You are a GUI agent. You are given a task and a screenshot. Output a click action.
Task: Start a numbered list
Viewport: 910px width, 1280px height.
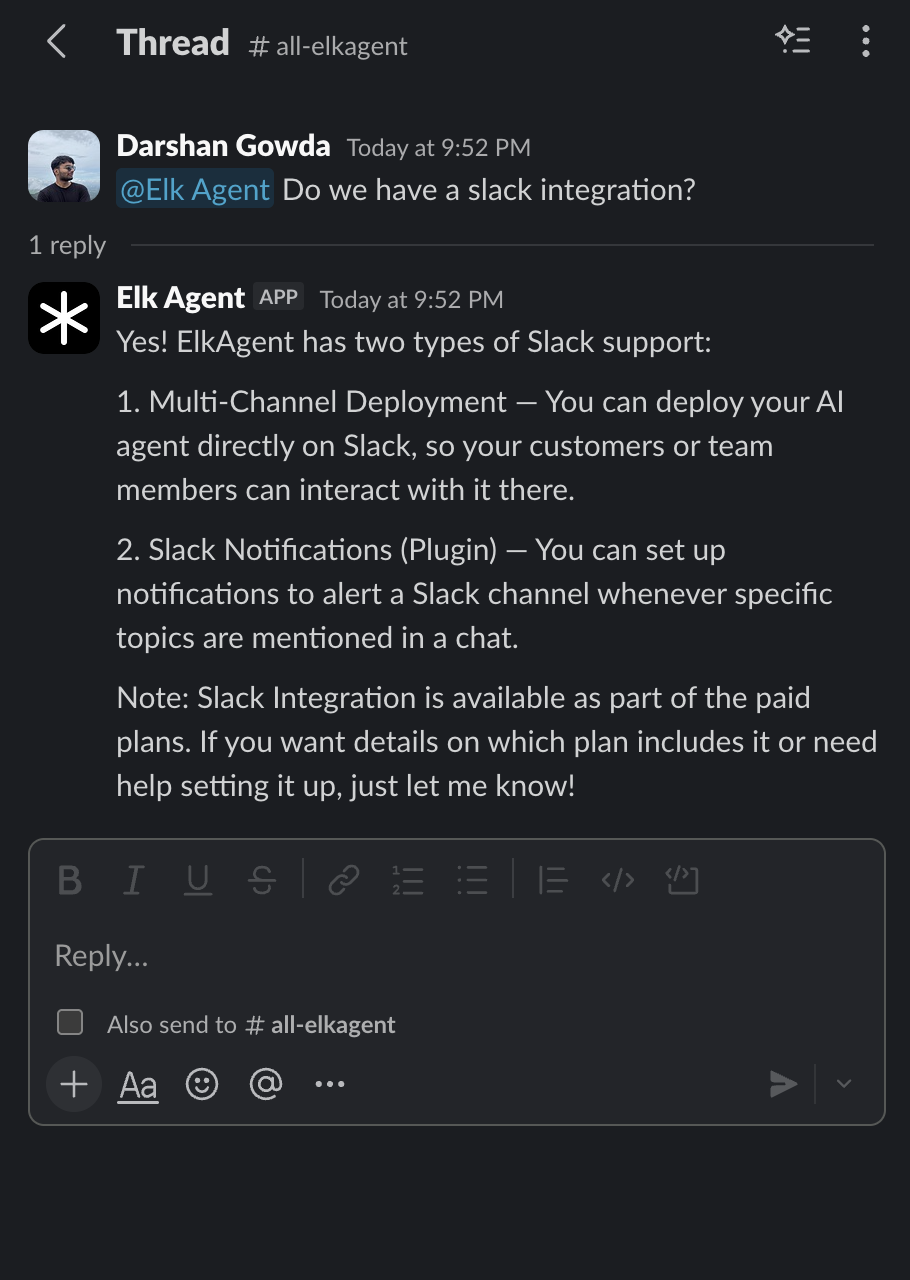coord(408,880)
